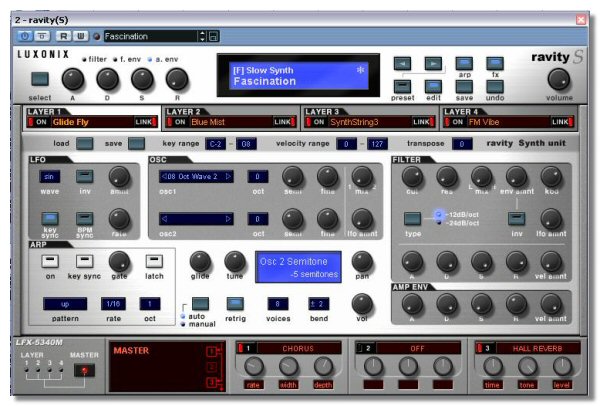Viewport: 600px width, 406px height.
Task: Click osc1 previous waveform arrow
Action: click(x=164, y=176)
